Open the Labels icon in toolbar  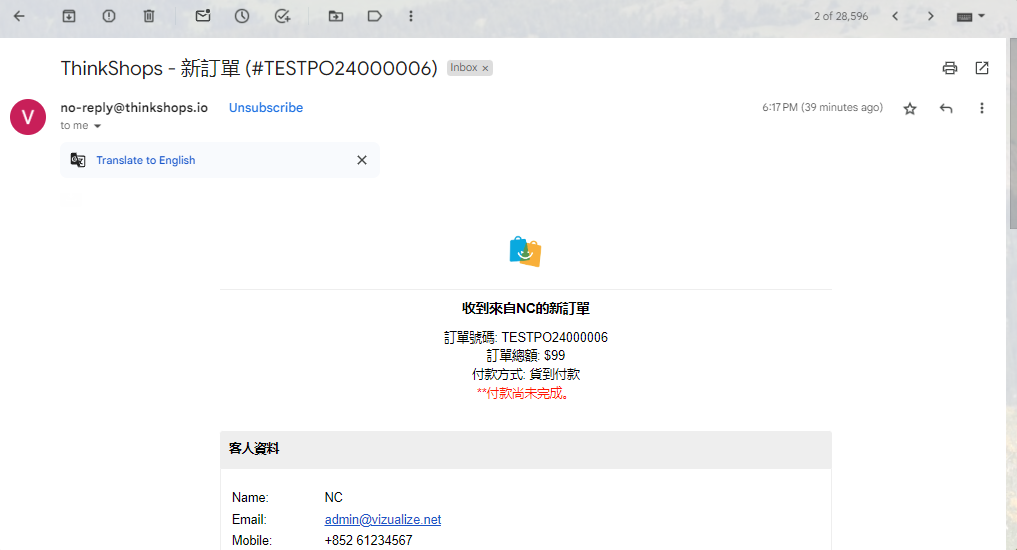tap(375, 16)
